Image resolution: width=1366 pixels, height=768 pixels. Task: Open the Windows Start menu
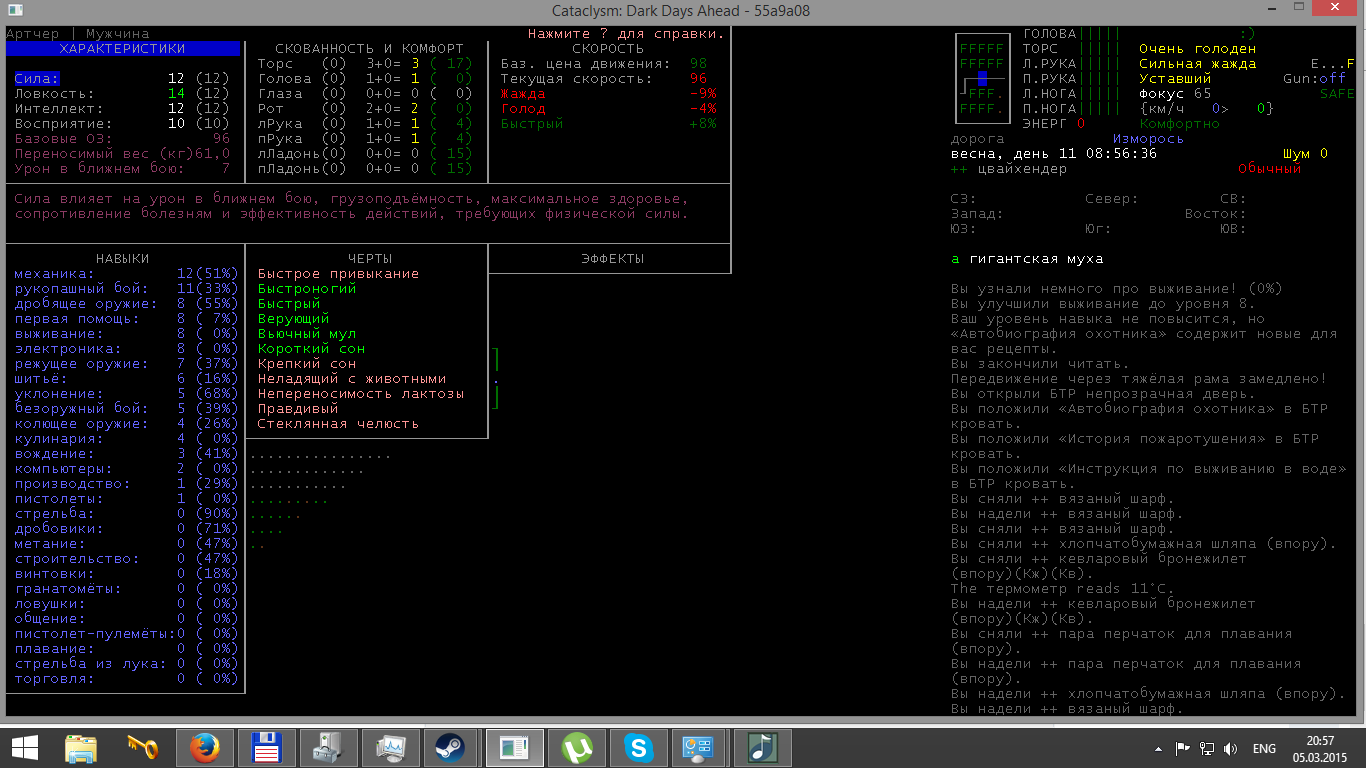coord(24,747)
